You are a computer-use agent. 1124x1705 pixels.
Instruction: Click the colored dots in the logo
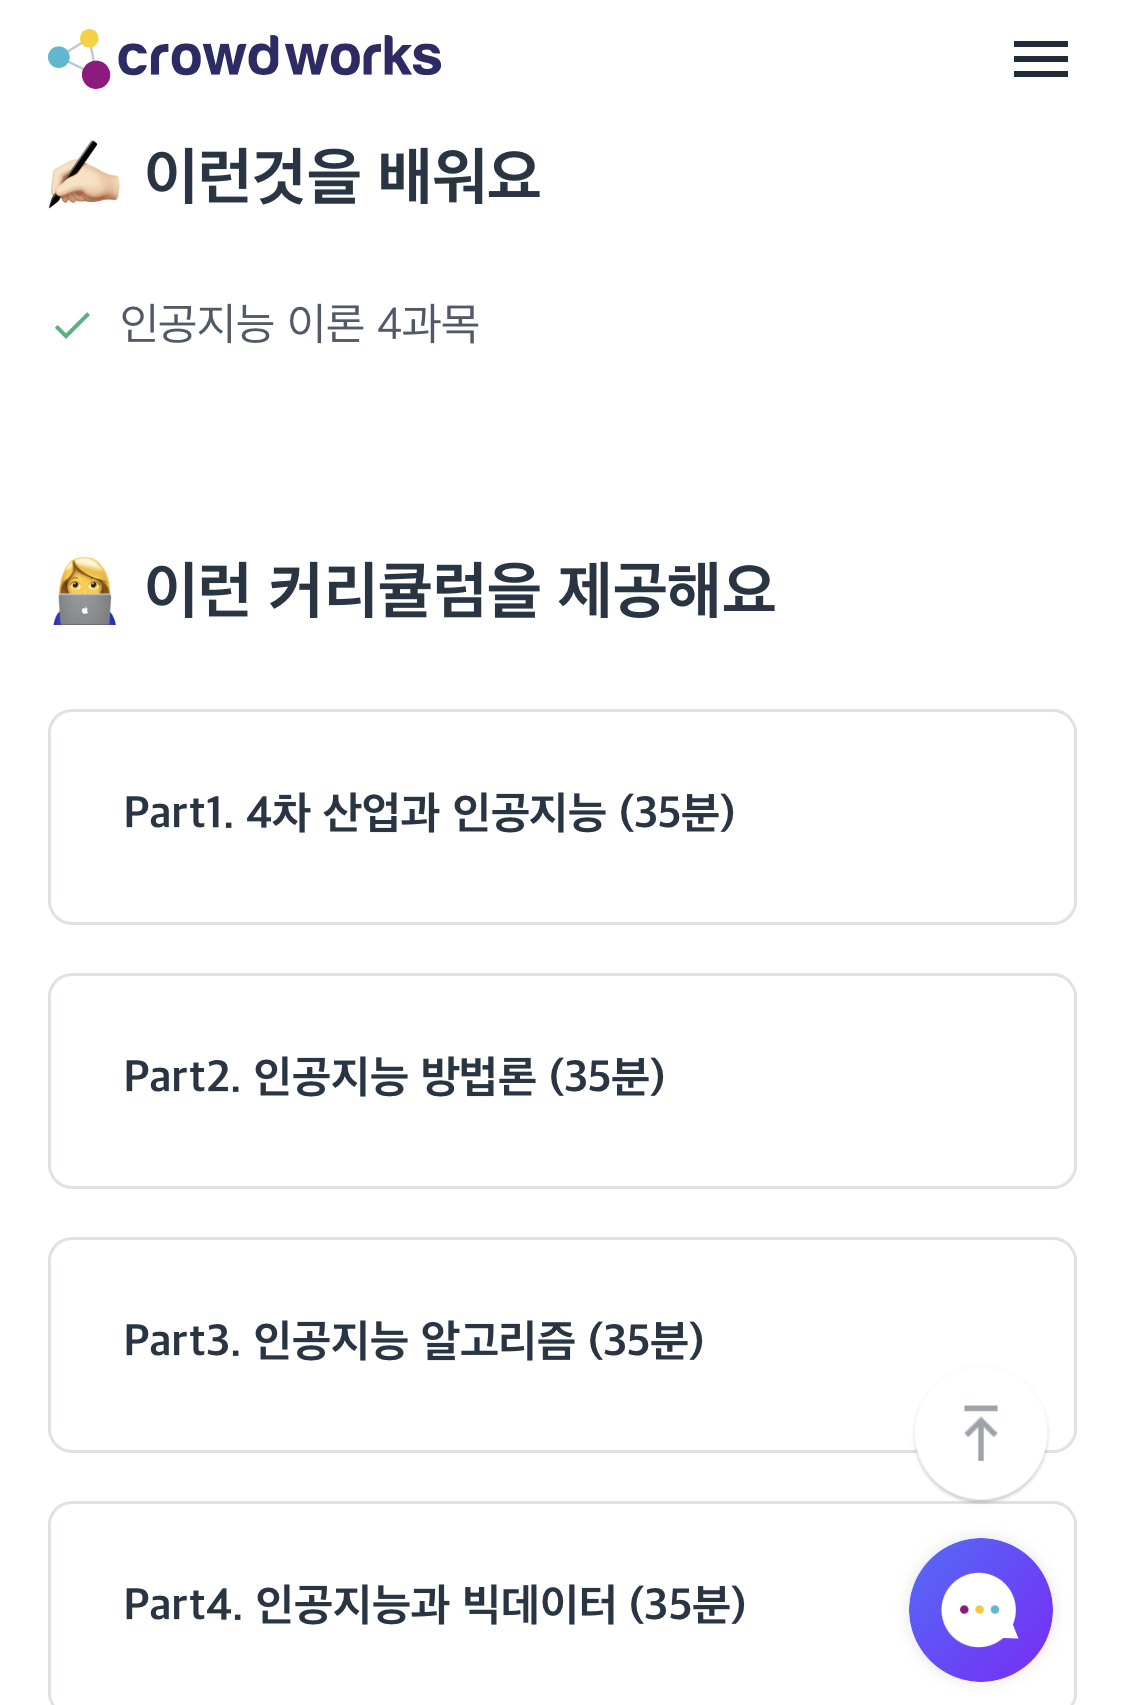80,59
